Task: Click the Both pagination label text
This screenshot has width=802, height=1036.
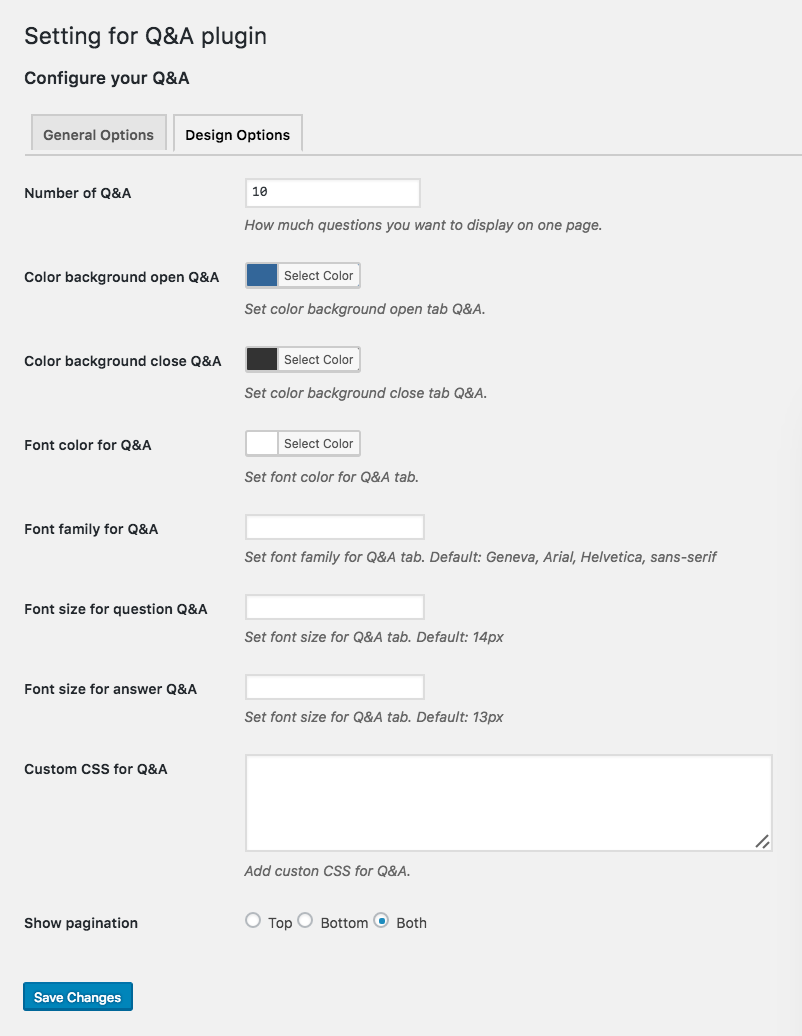Action: pyautogui.click(x=412, y=923)
